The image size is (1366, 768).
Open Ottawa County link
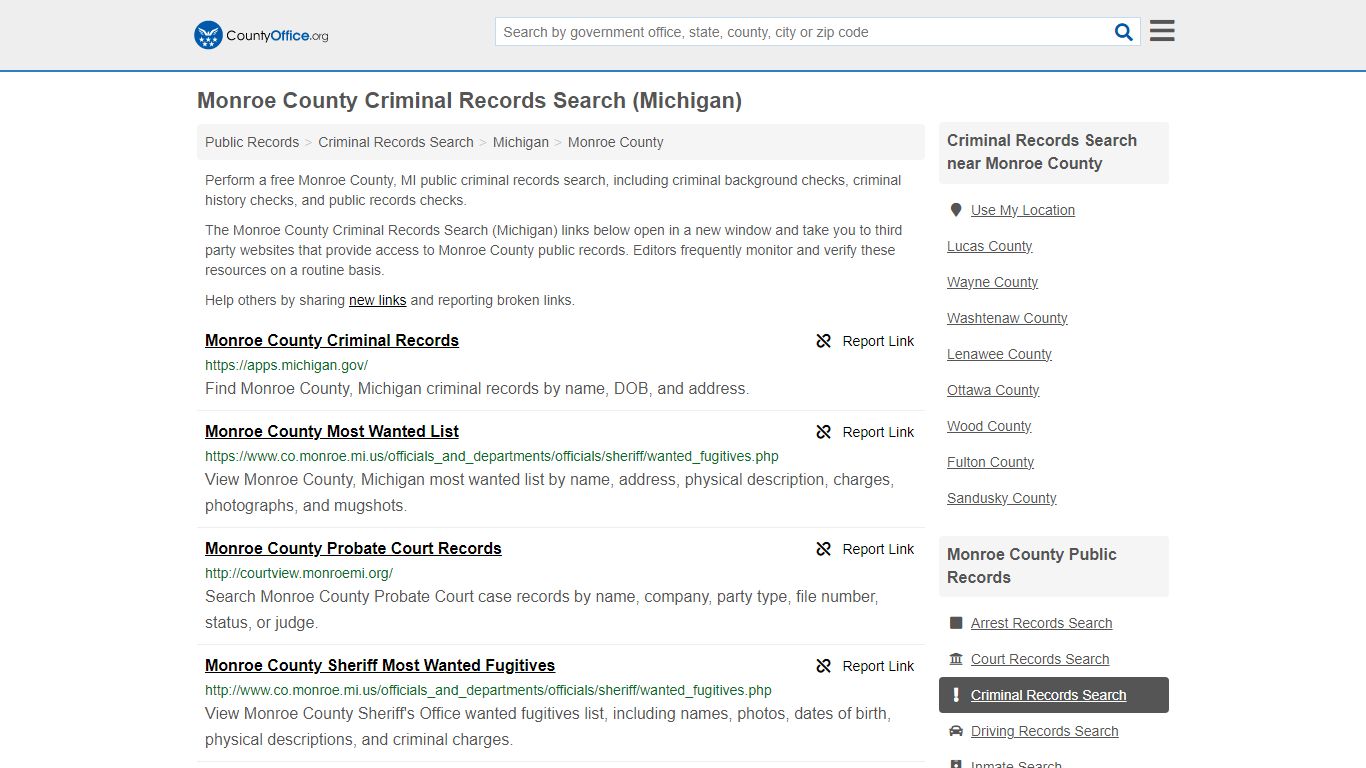click(993, 390)
